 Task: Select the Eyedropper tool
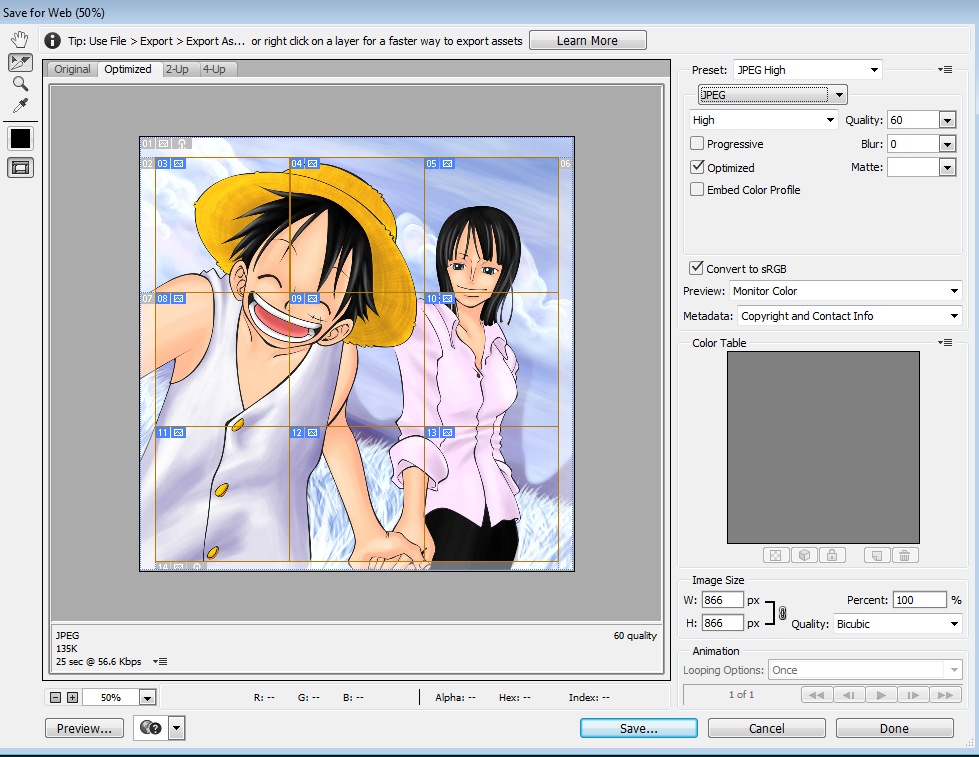(20, 106)
